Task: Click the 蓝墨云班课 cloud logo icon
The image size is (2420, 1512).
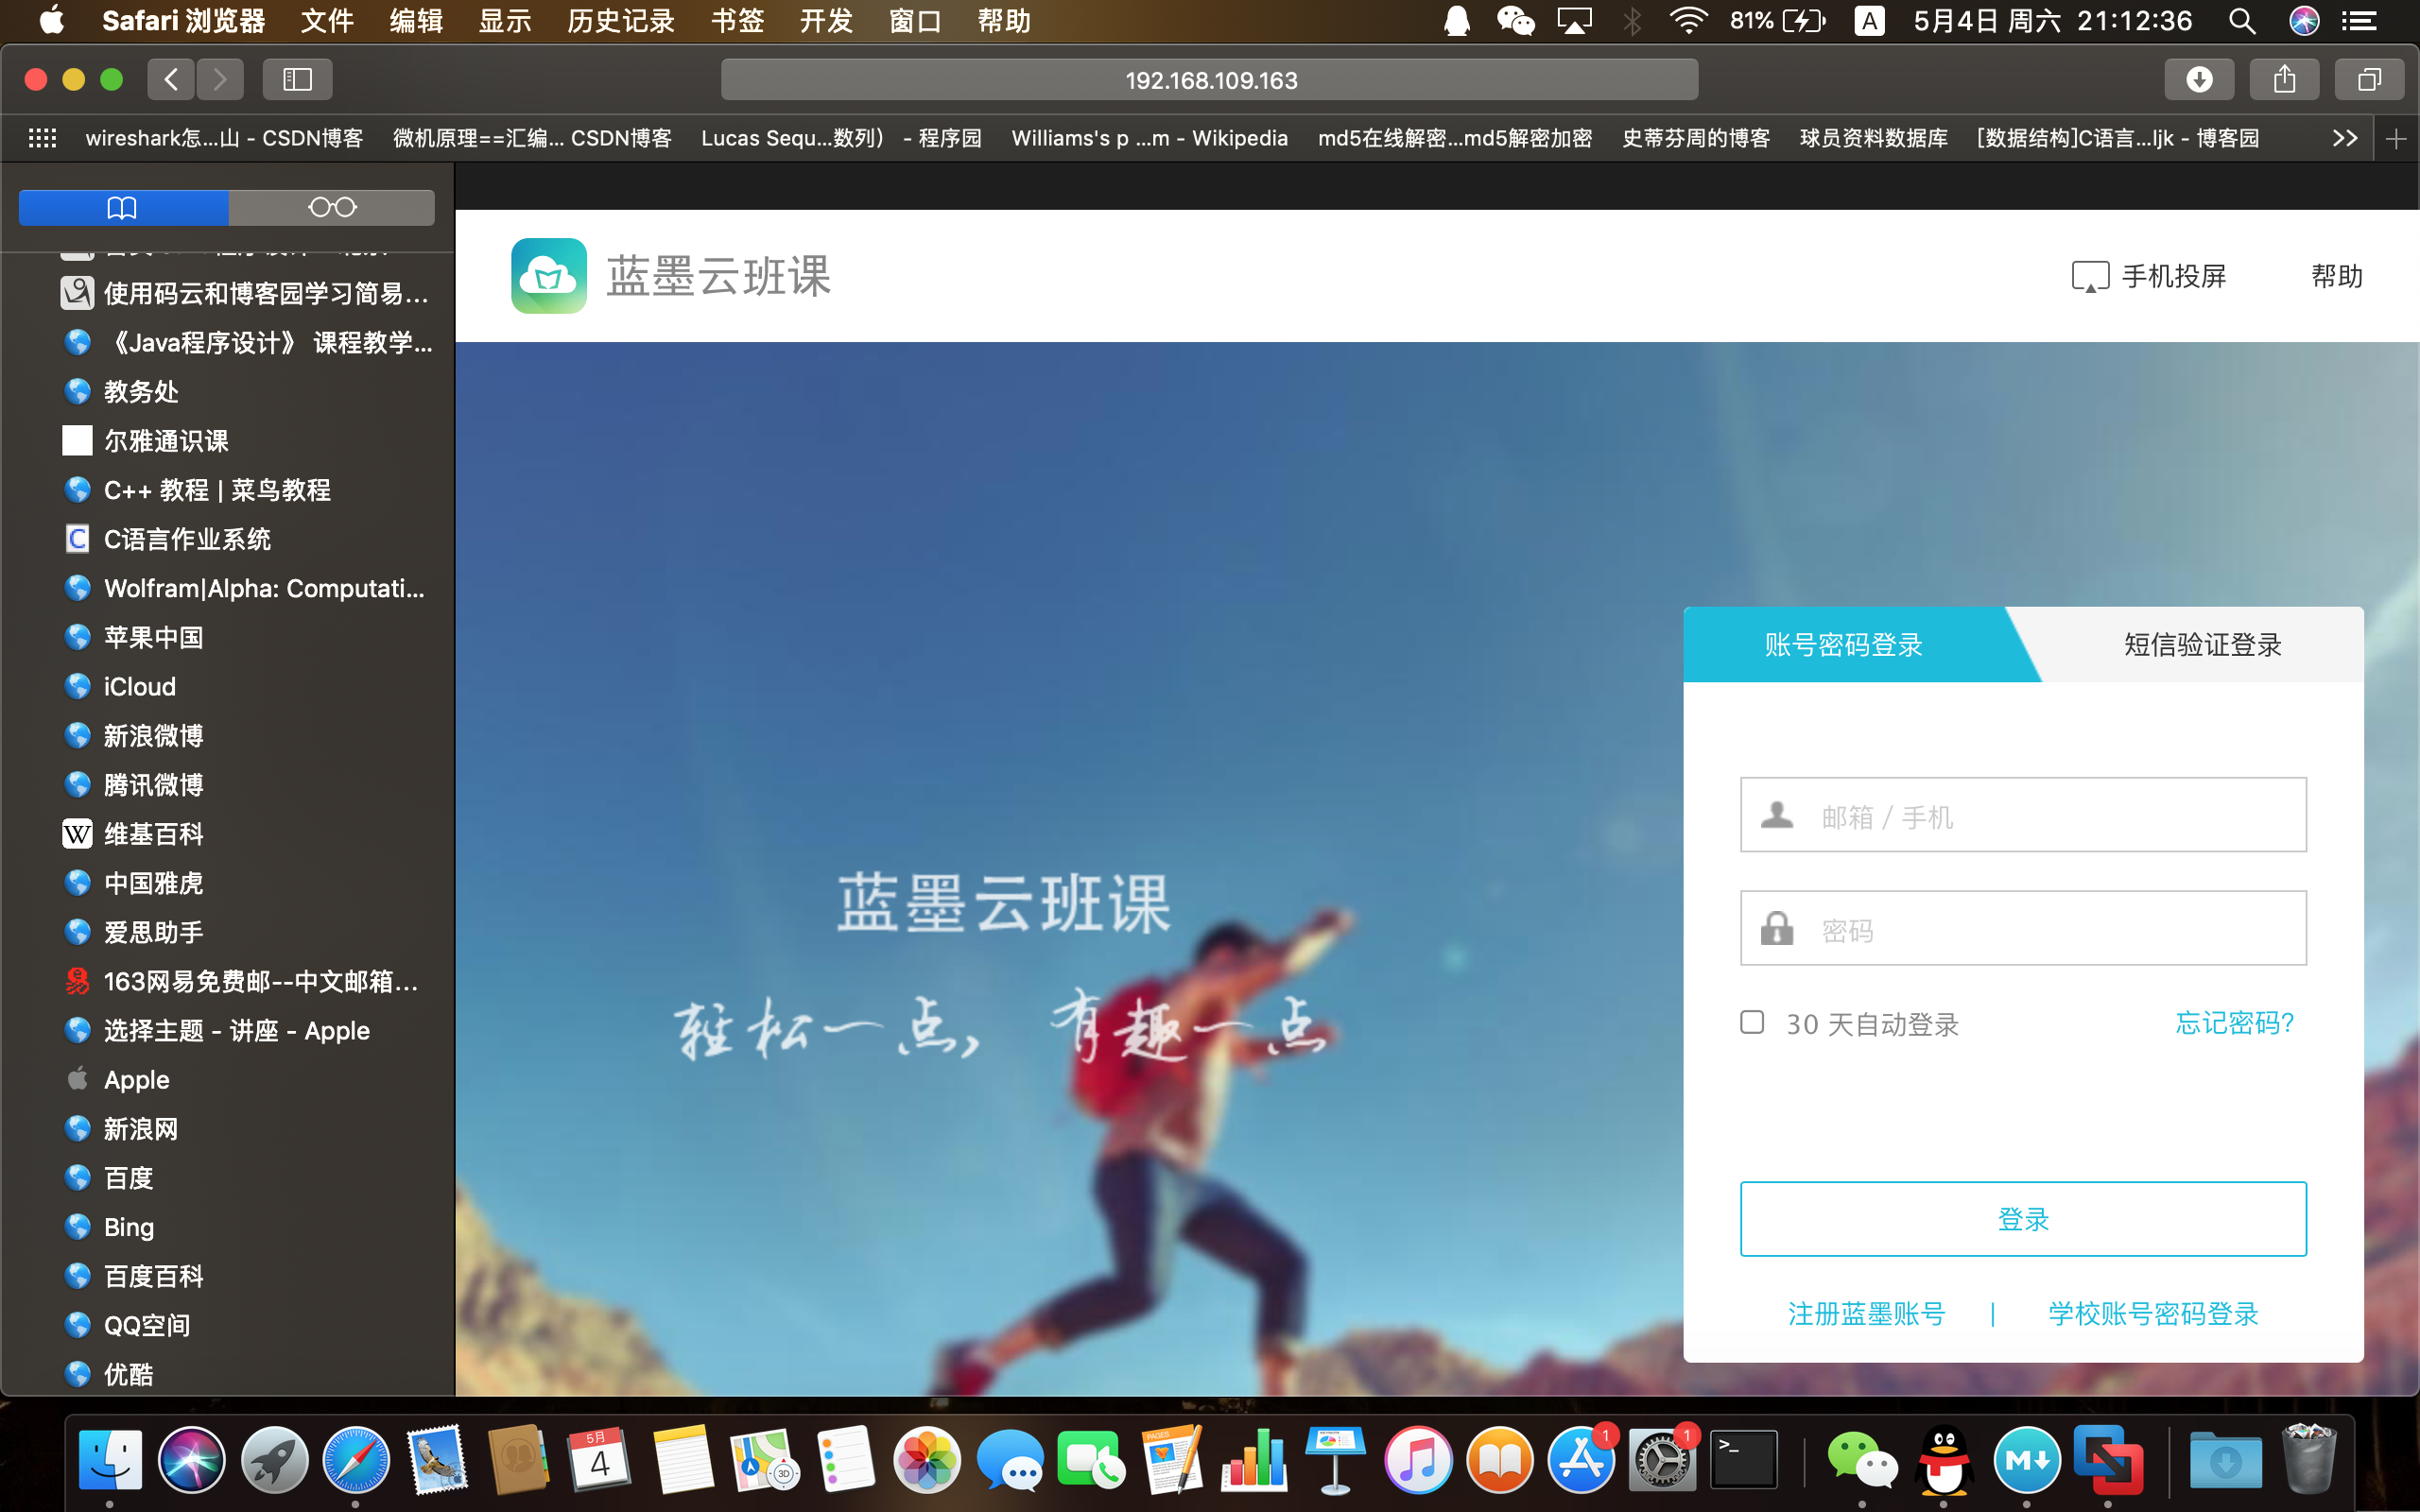Action: click(x=549, y=276)
